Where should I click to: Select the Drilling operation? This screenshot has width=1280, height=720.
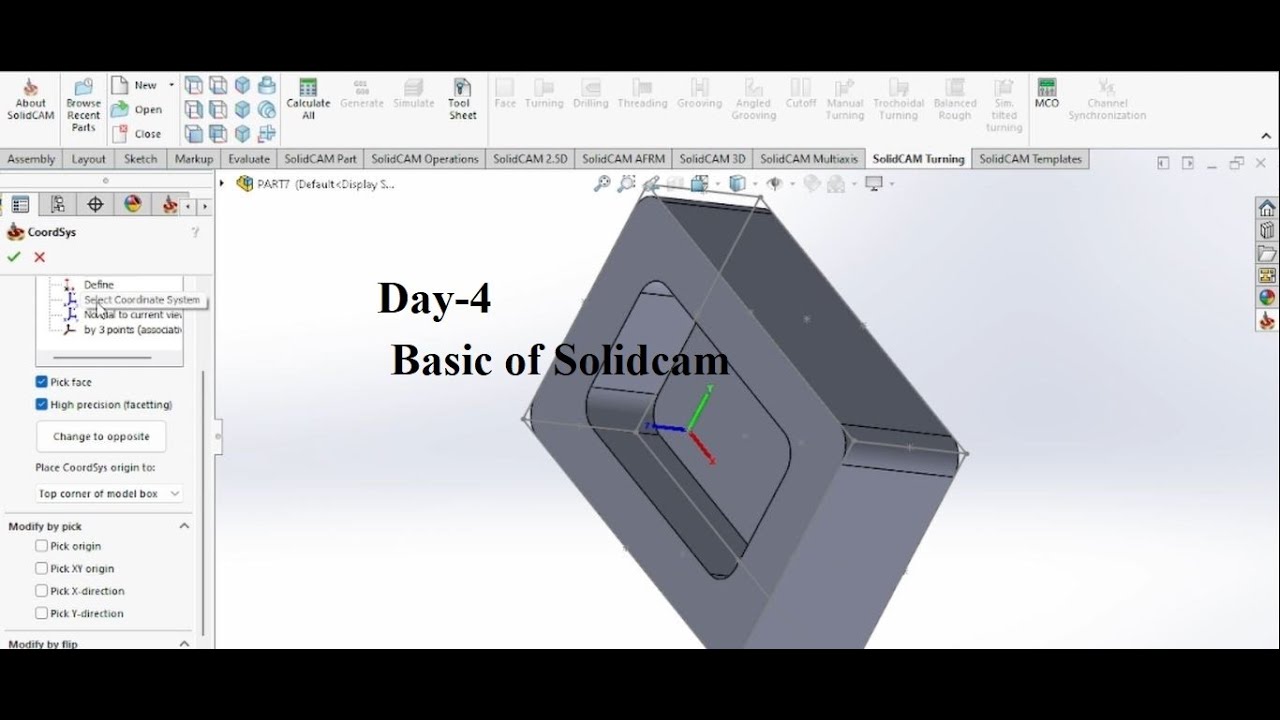pos(590,95)
